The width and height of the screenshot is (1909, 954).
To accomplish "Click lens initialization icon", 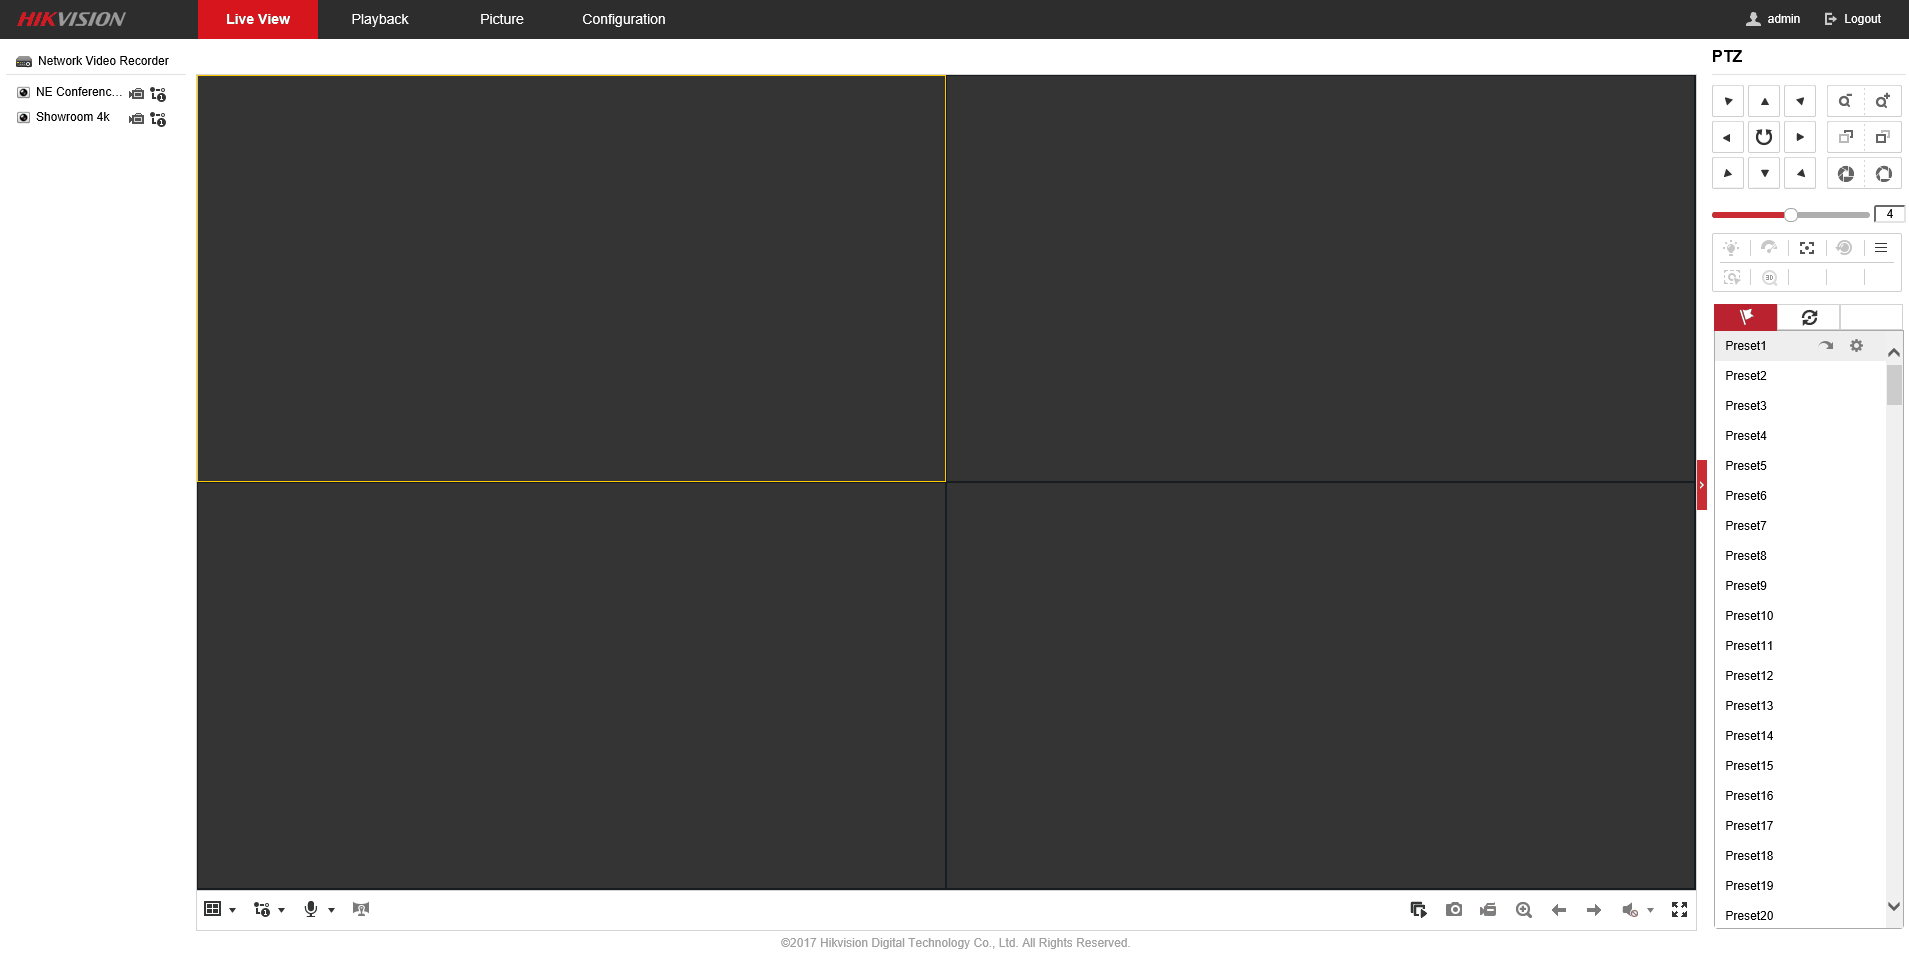I will [x=1845, y=248].
